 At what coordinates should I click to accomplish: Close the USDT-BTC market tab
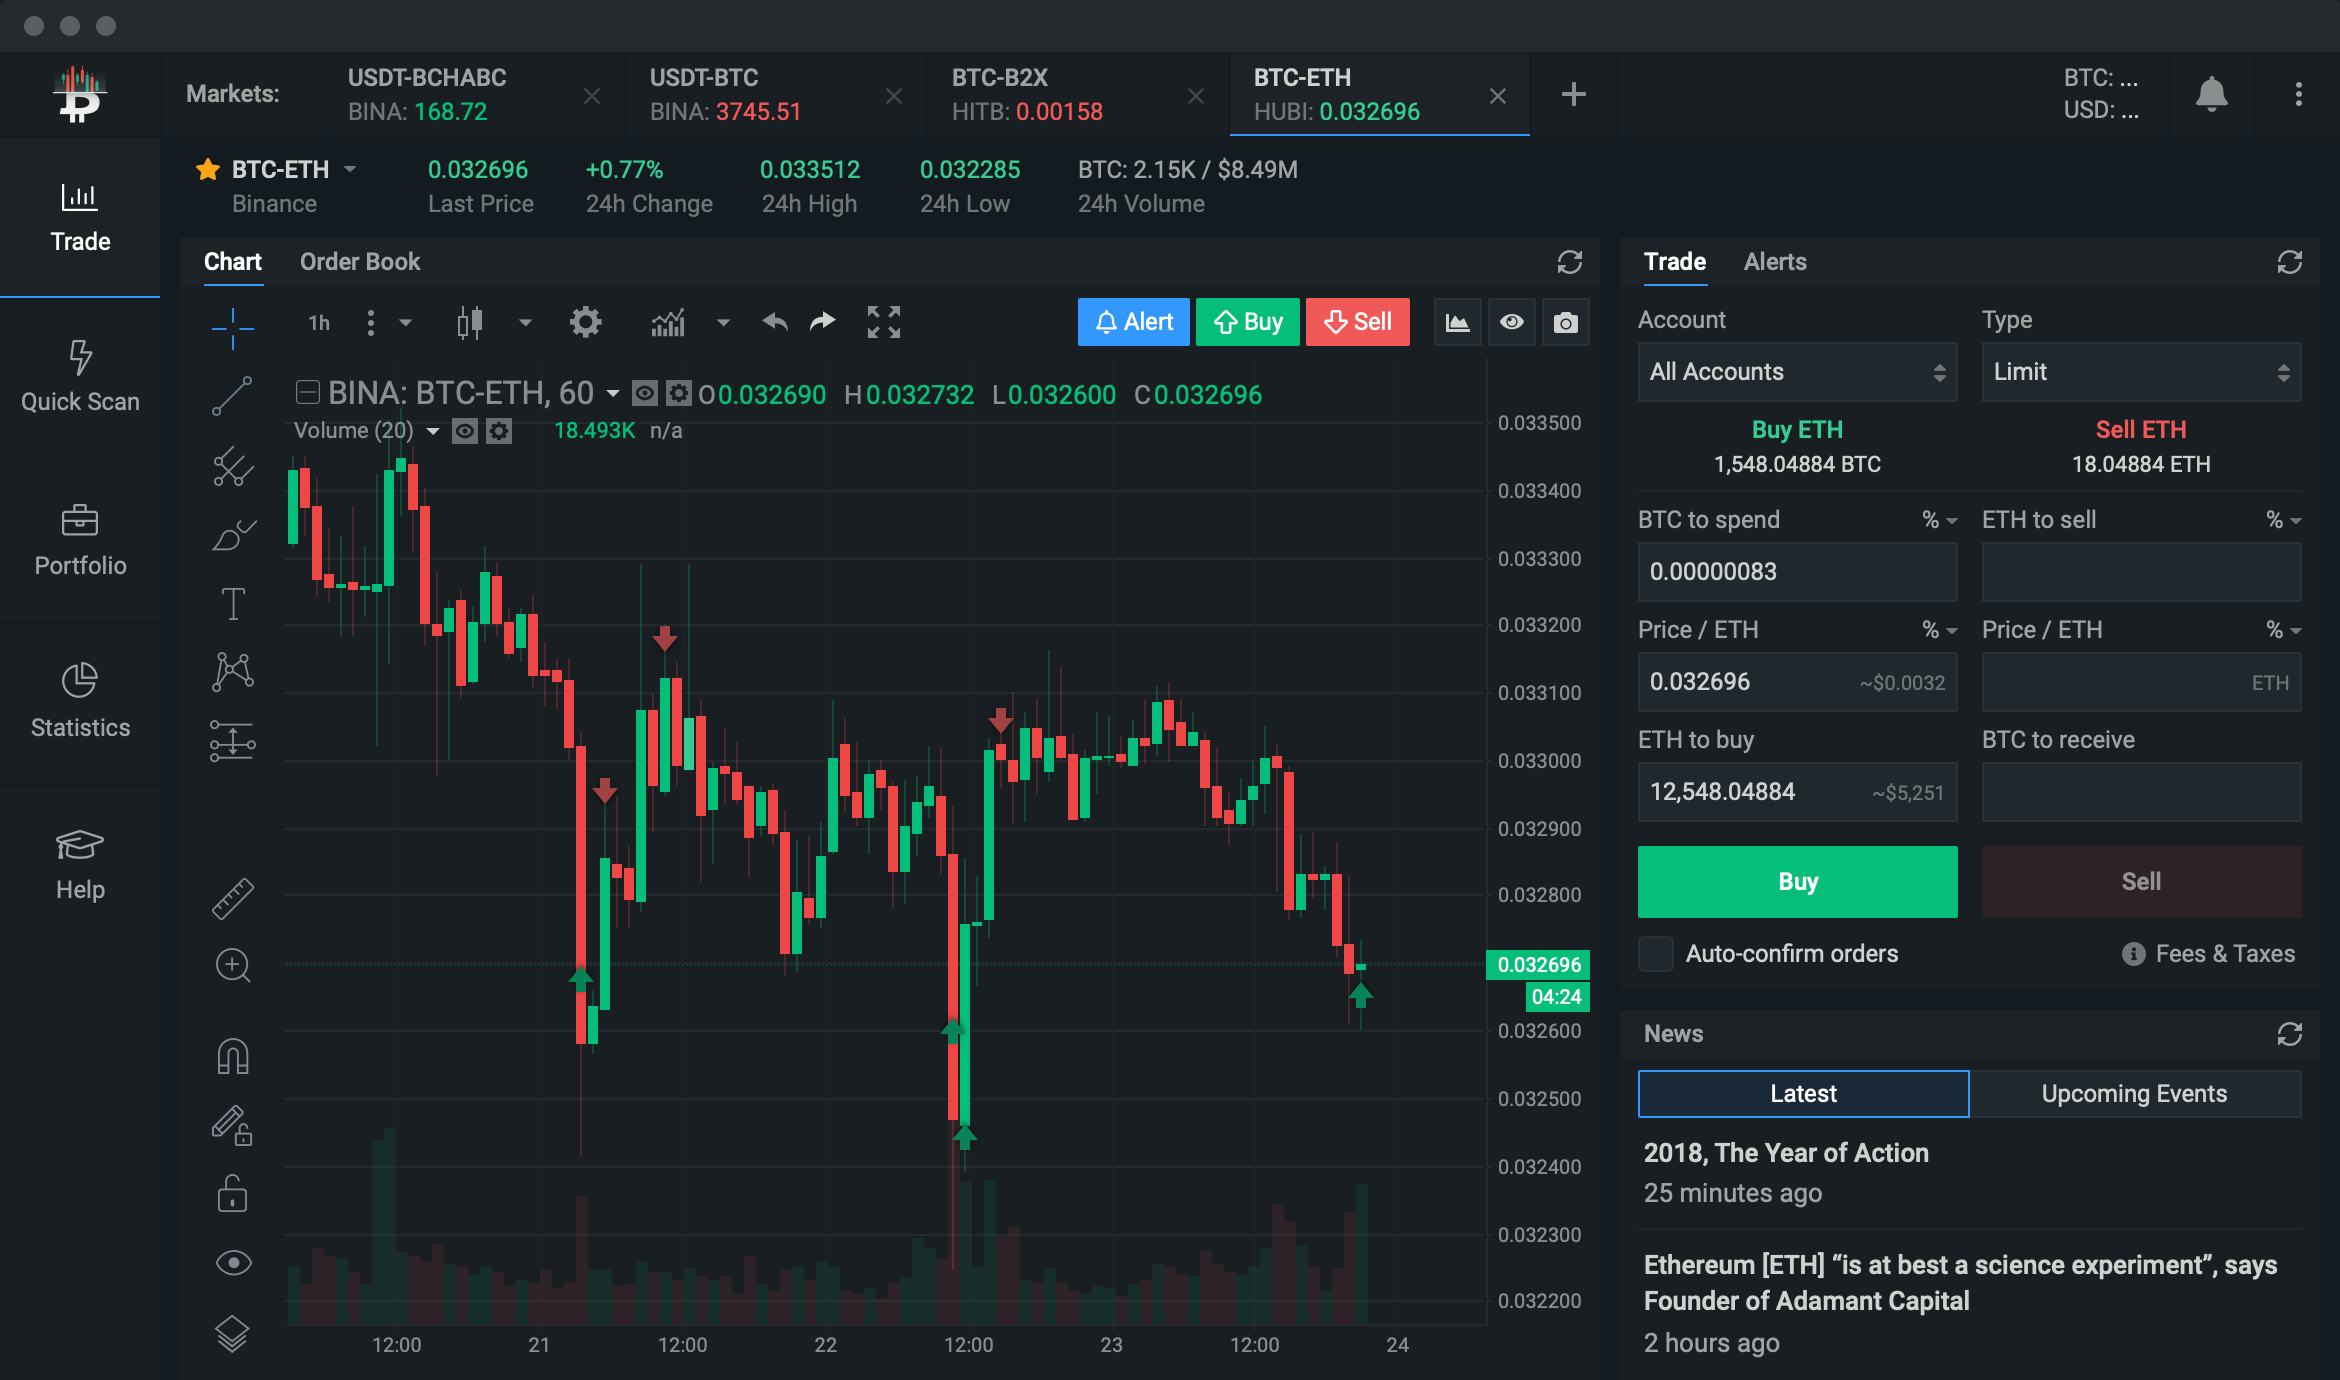point(894,96)
